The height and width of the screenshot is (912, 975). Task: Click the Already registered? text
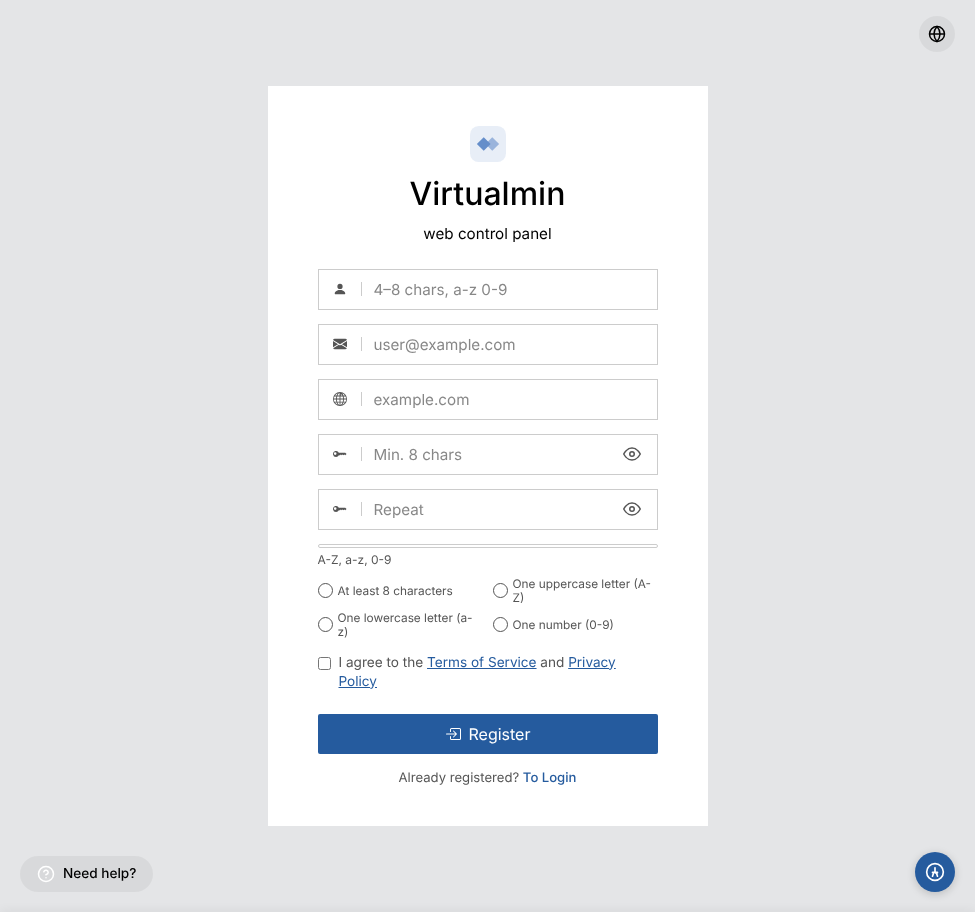(x=458, y=777)
